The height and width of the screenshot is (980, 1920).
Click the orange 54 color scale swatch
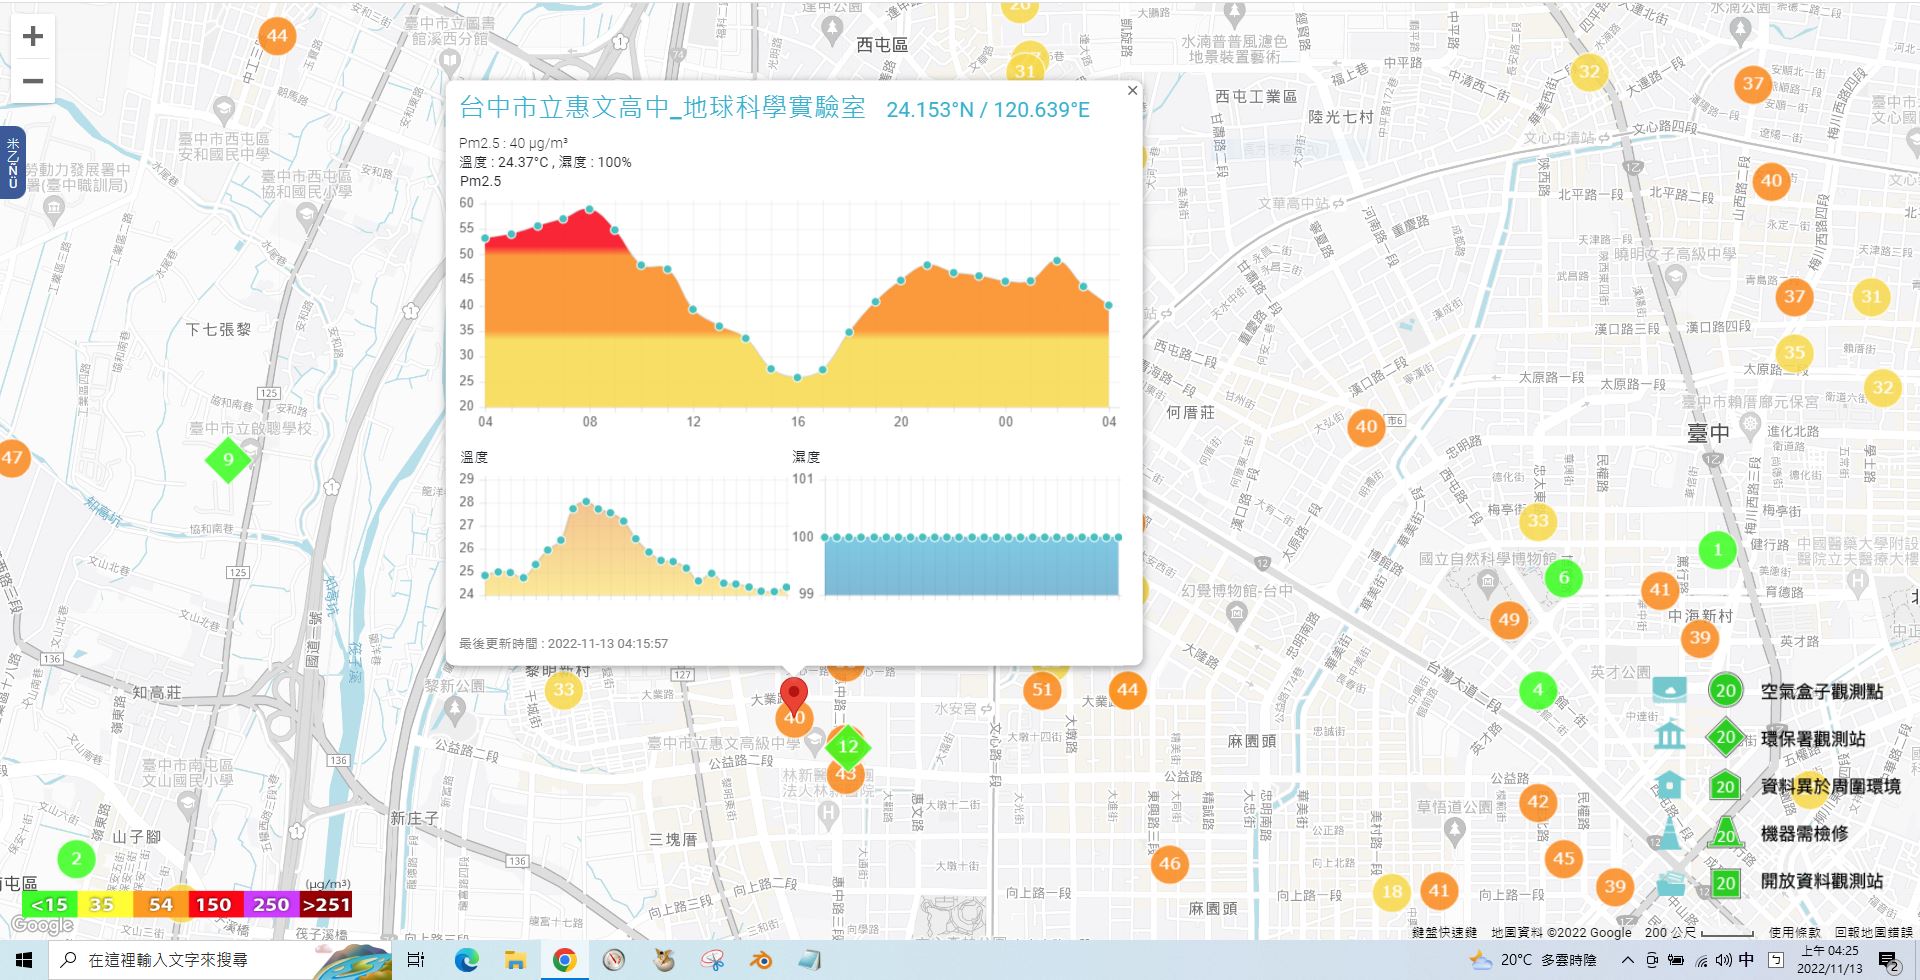(160, 904)
